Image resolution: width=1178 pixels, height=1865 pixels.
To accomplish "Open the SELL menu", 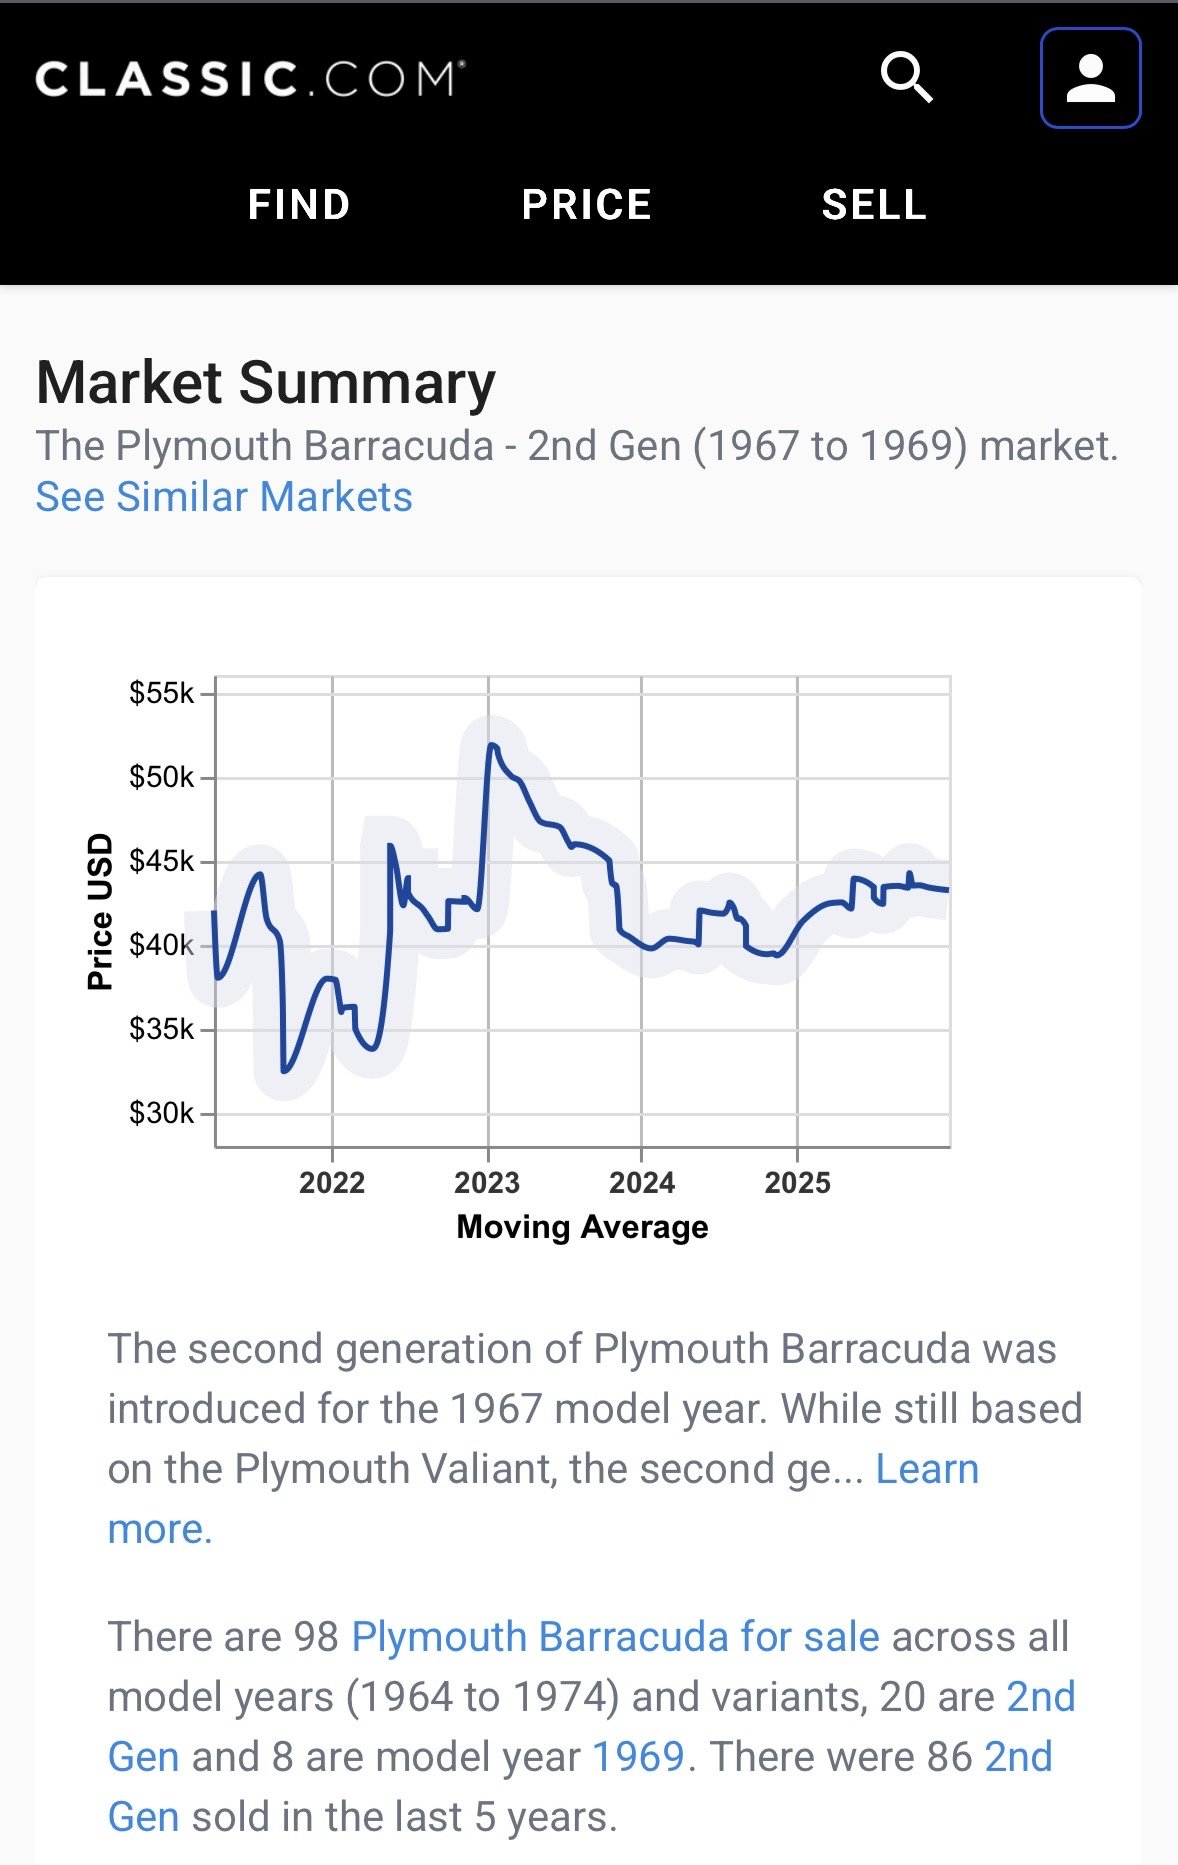I will click(874, 205).
